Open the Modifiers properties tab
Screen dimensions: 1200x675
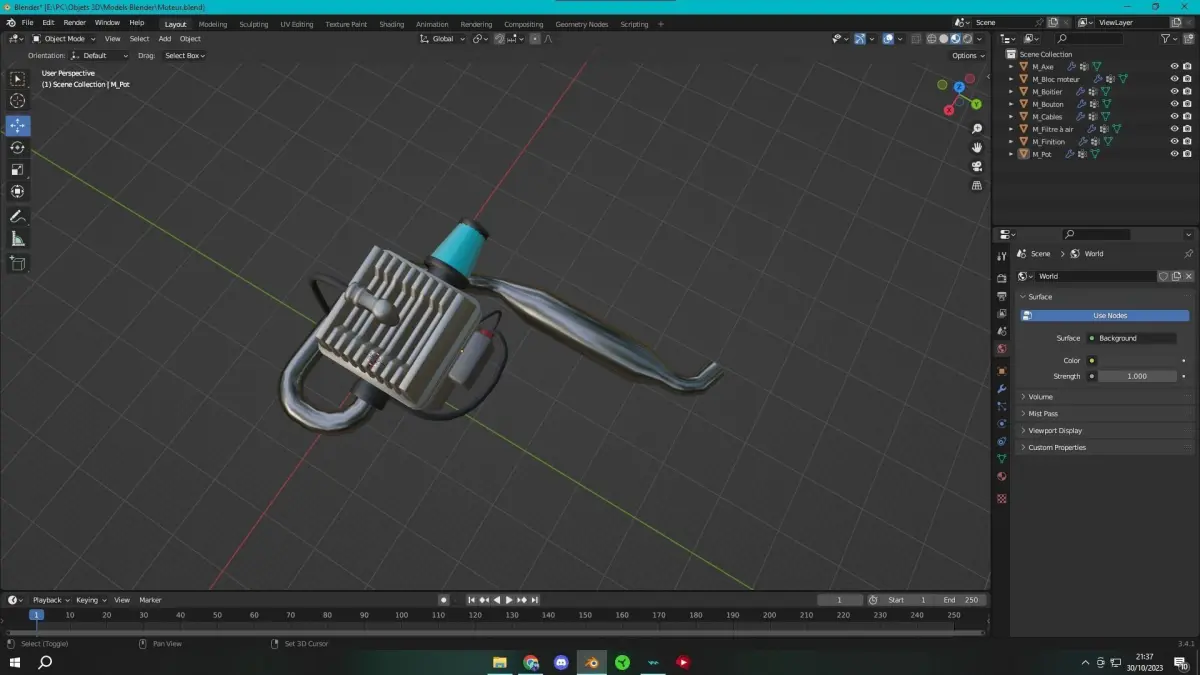[1002, 388]
